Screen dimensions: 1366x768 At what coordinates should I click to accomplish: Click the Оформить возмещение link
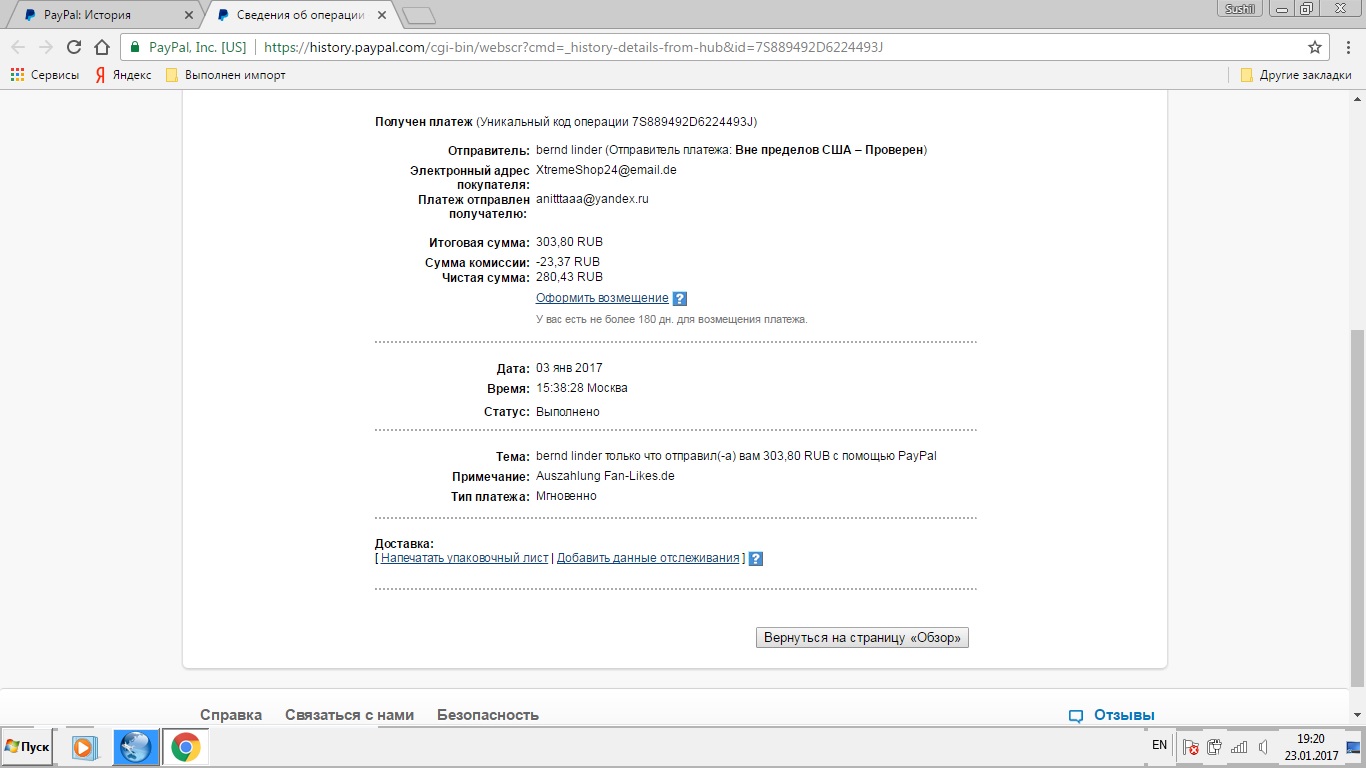[x=602, y=298]
